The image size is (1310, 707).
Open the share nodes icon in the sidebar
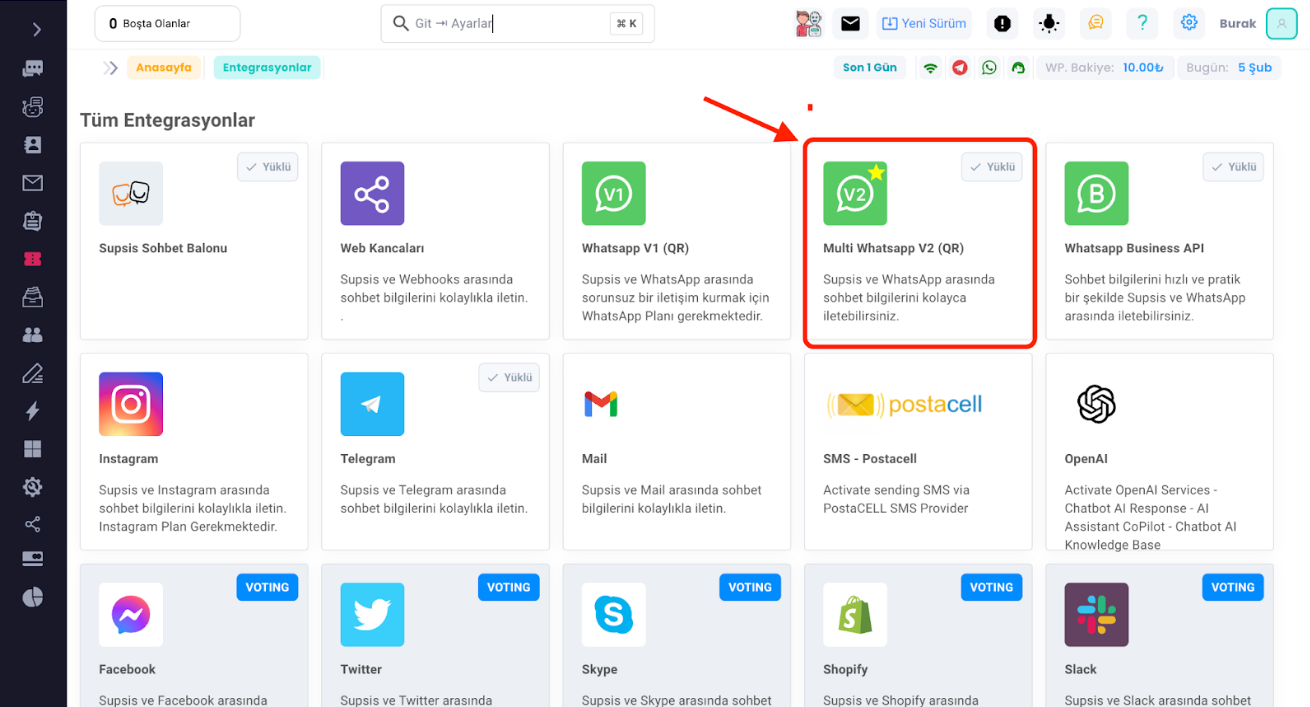tap(33, 524)
